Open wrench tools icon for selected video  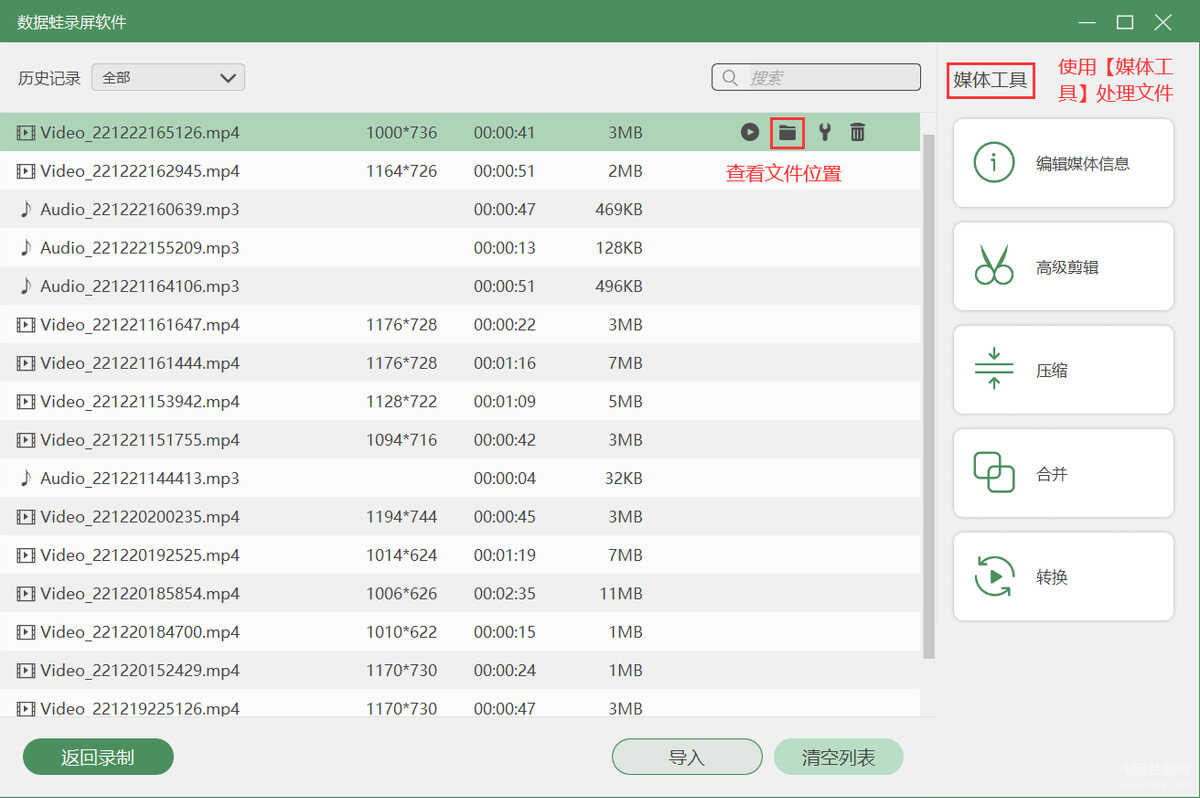825,132
